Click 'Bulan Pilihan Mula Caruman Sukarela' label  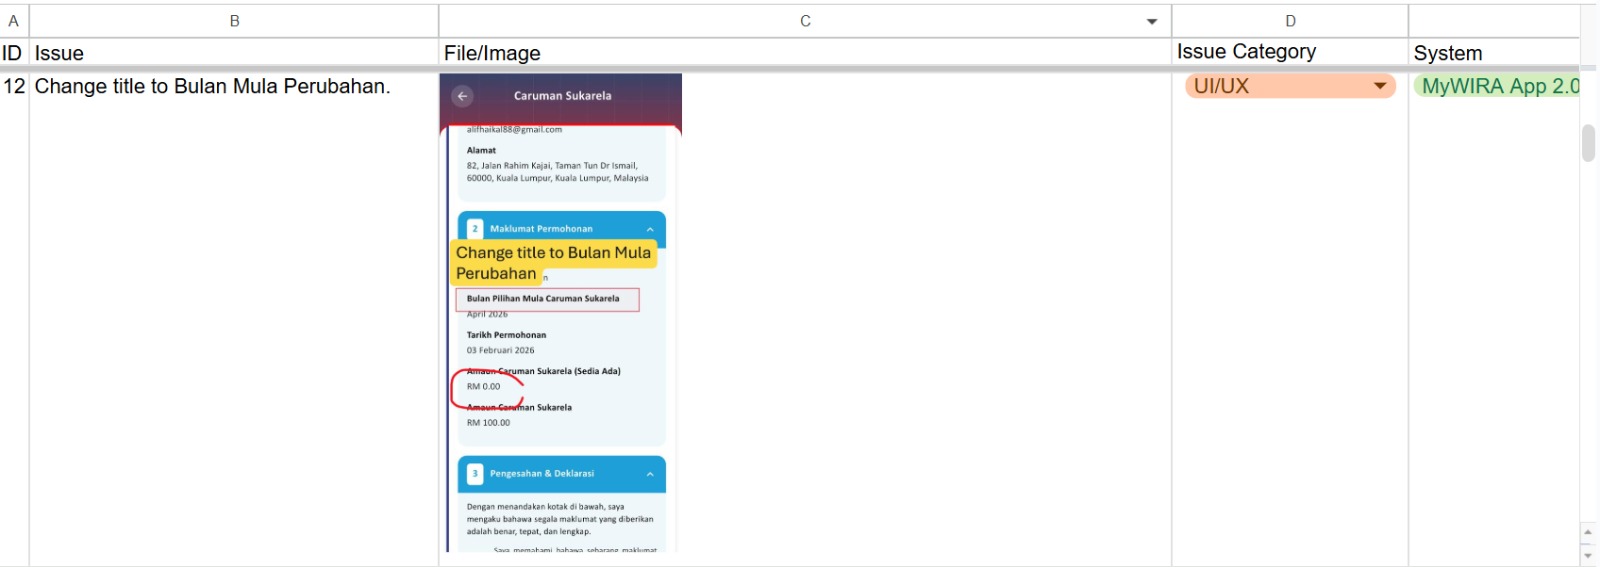(x=543, y=298)
